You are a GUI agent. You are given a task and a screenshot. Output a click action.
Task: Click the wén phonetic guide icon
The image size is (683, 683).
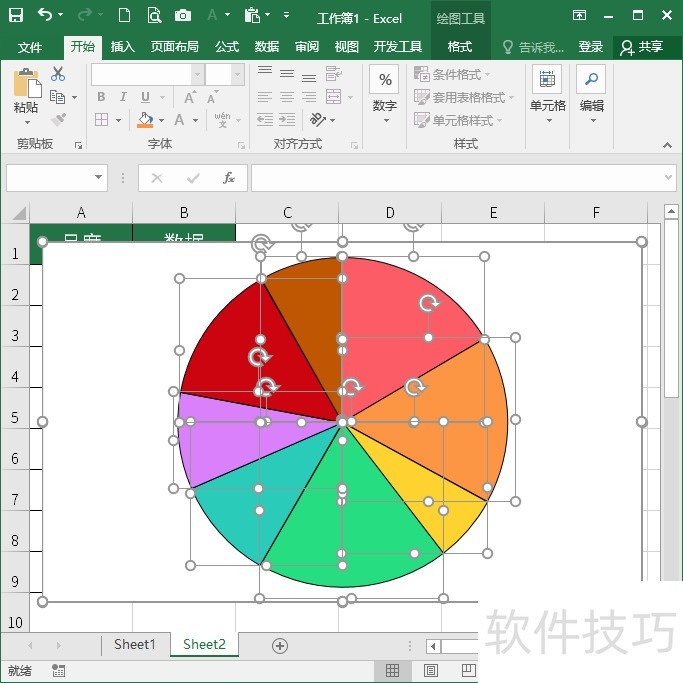coord(222,119)
